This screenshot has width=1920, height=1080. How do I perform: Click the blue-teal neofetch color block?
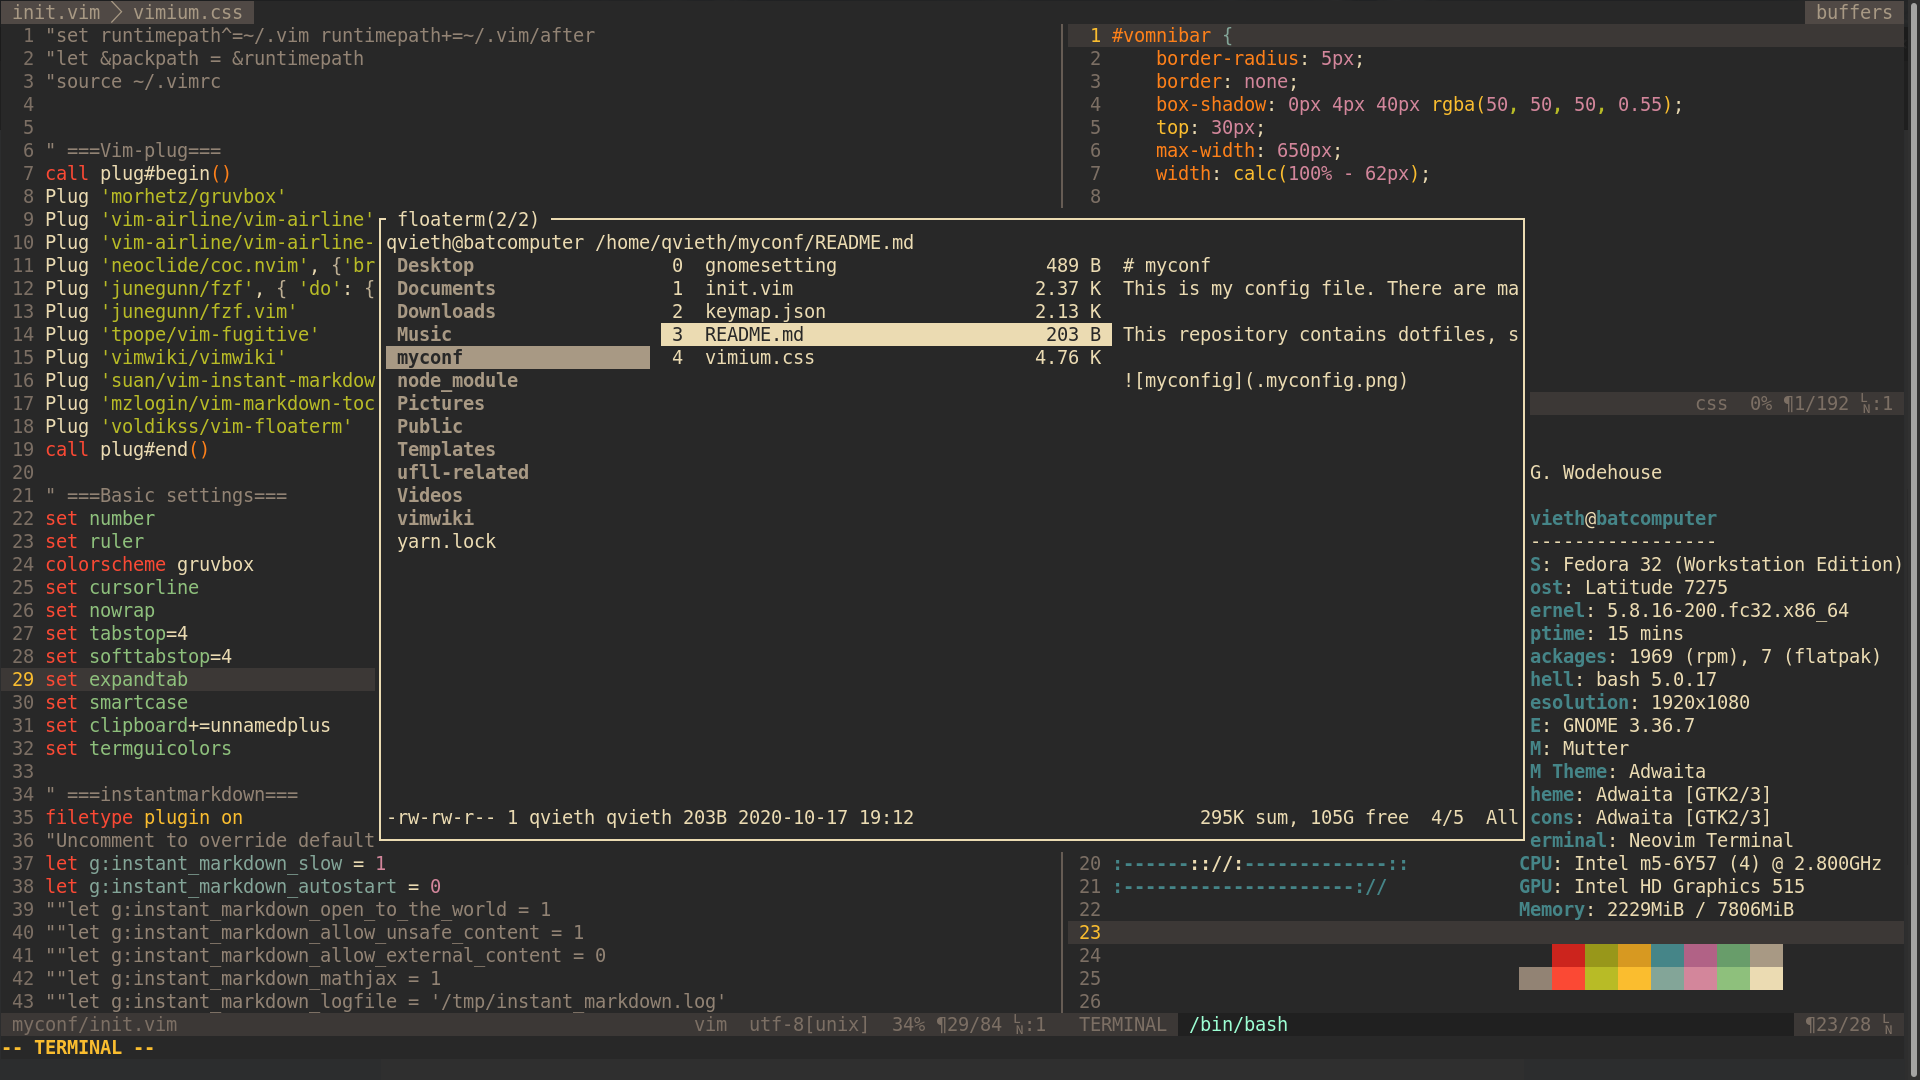pos(1666,955)
